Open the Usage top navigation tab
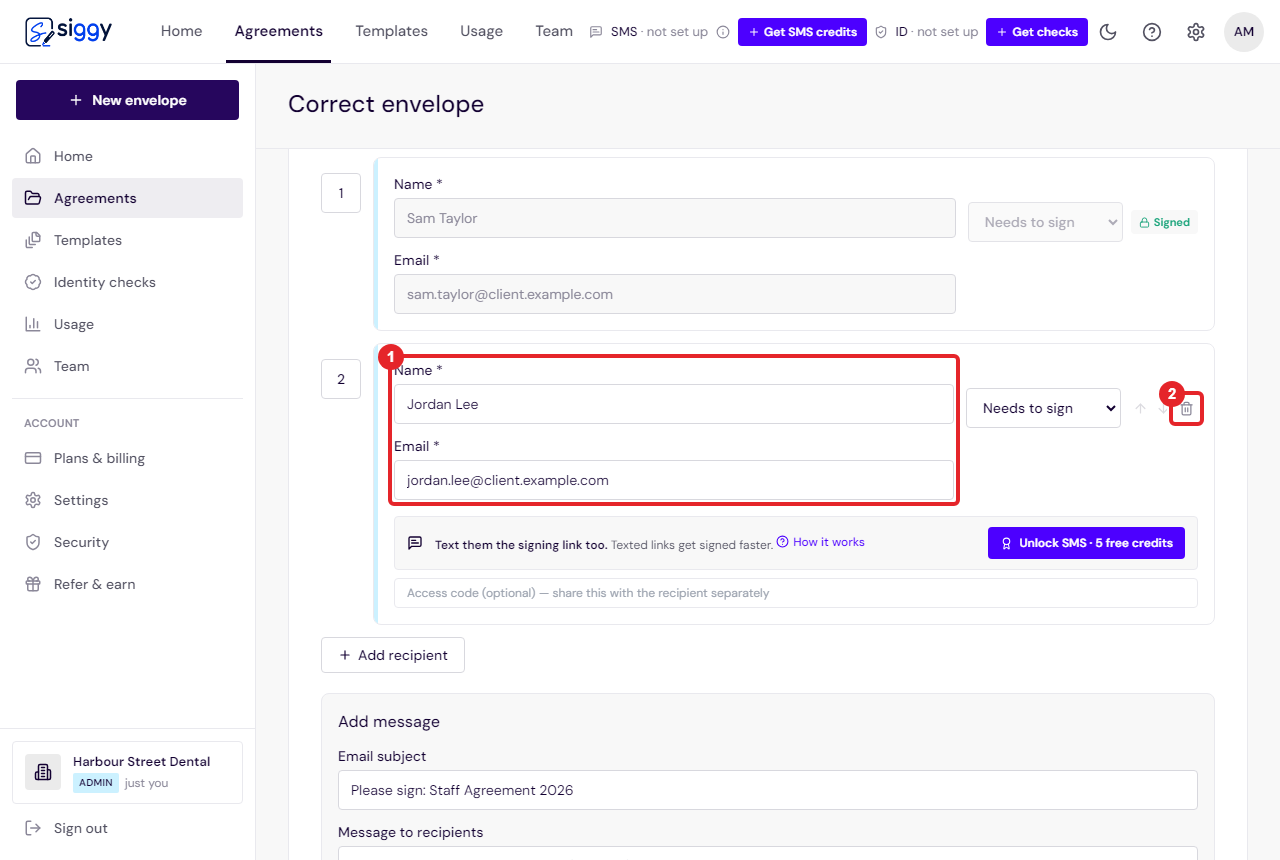The height and width of the screenshot is (860, 1280). pos(481,31)
